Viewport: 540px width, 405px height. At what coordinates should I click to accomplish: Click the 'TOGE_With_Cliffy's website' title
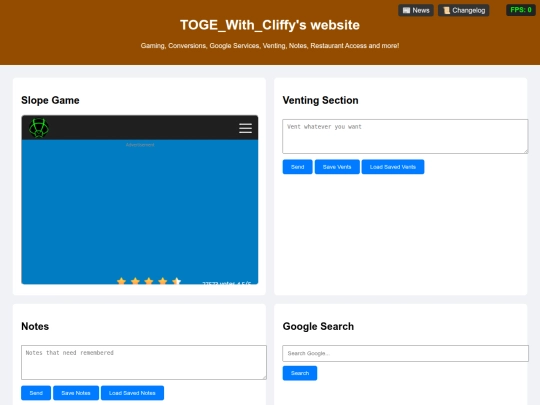tap(270, 25)
